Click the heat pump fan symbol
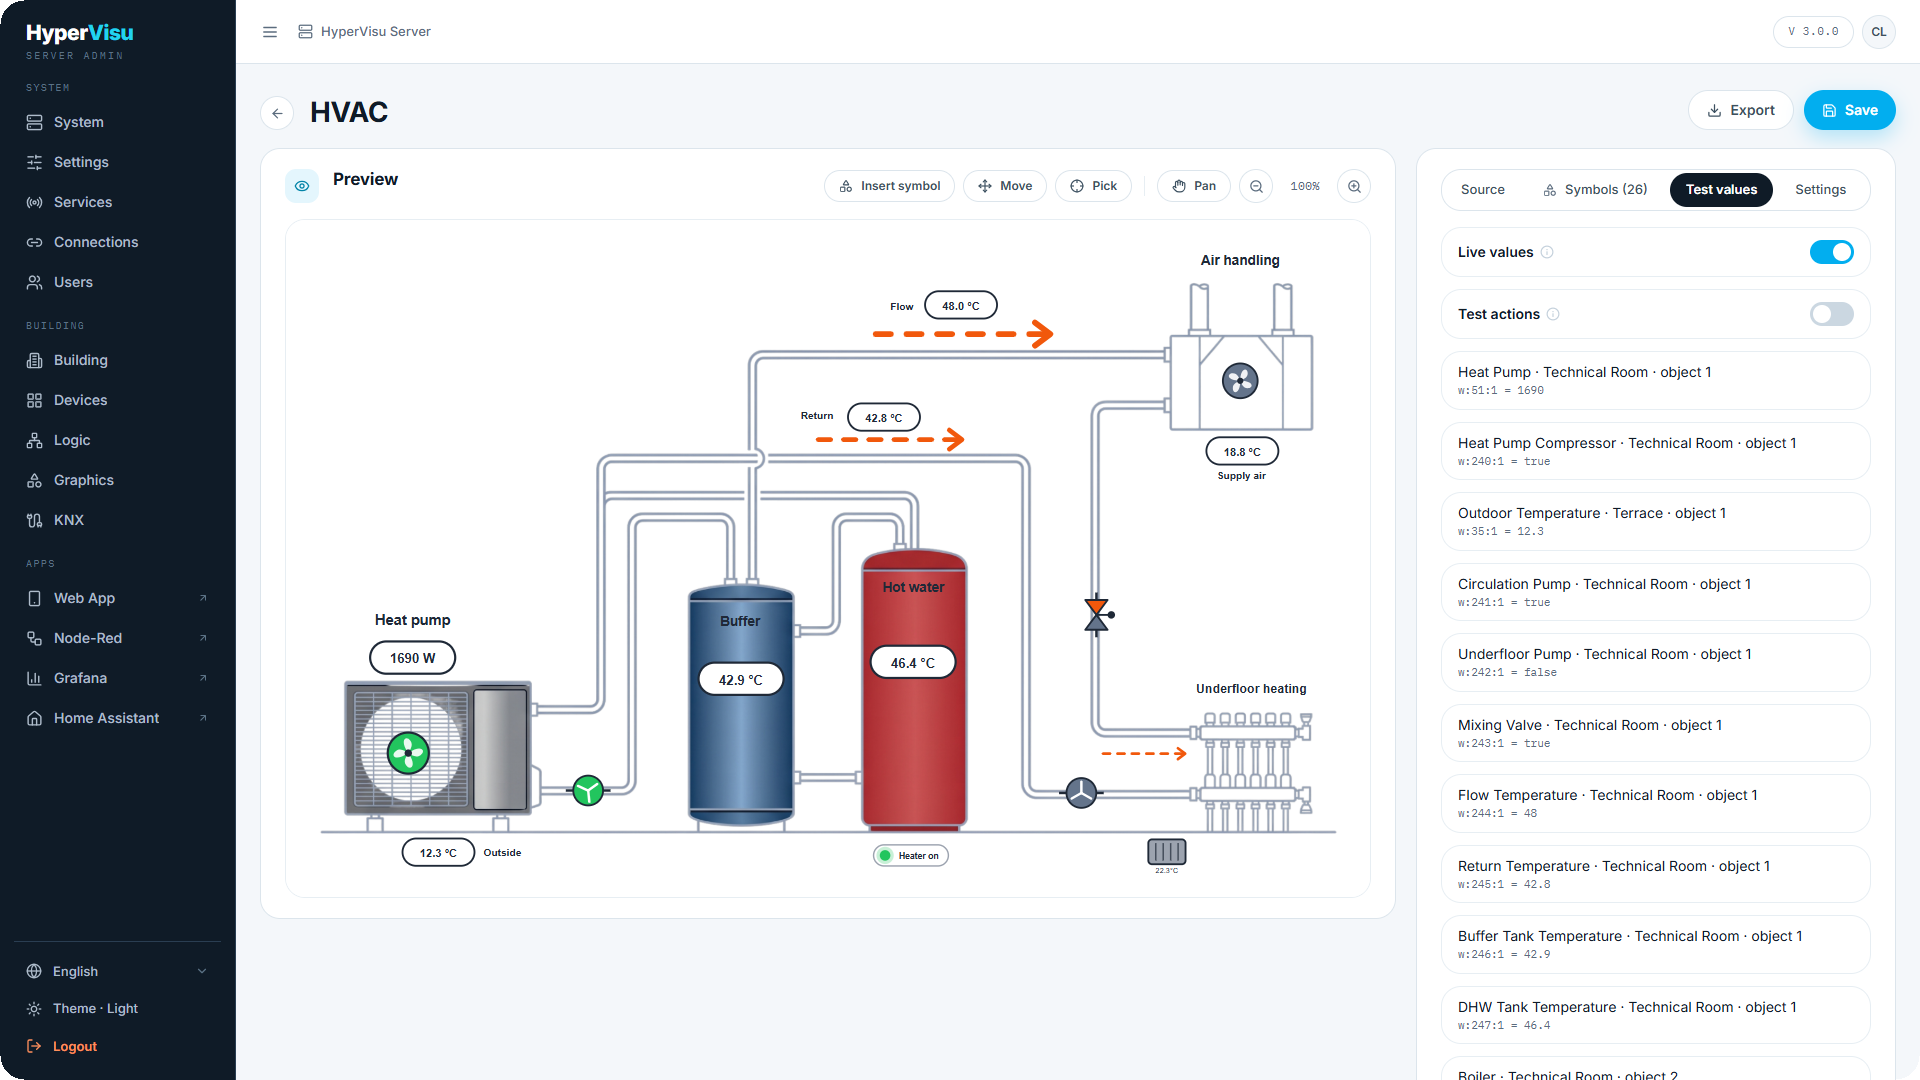 coord(408,753)
